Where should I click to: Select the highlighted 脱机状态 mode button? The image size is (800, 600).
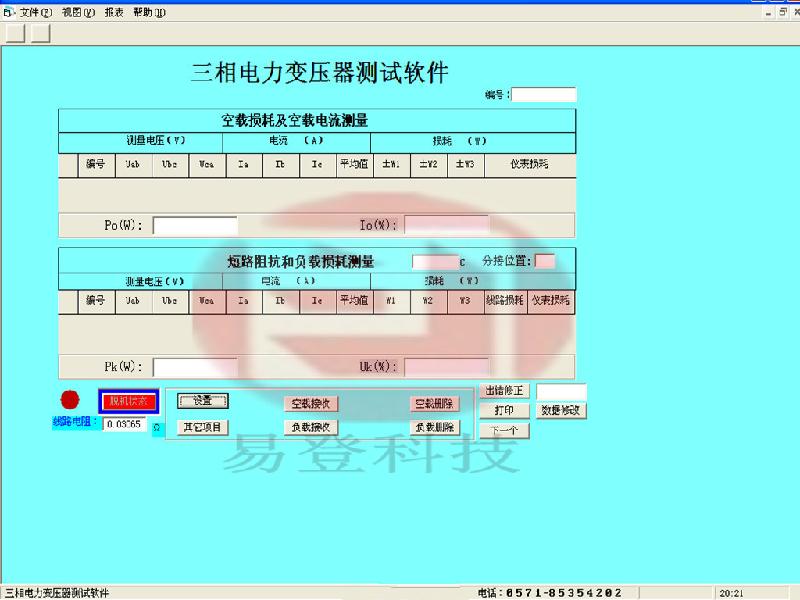point(127,400)
